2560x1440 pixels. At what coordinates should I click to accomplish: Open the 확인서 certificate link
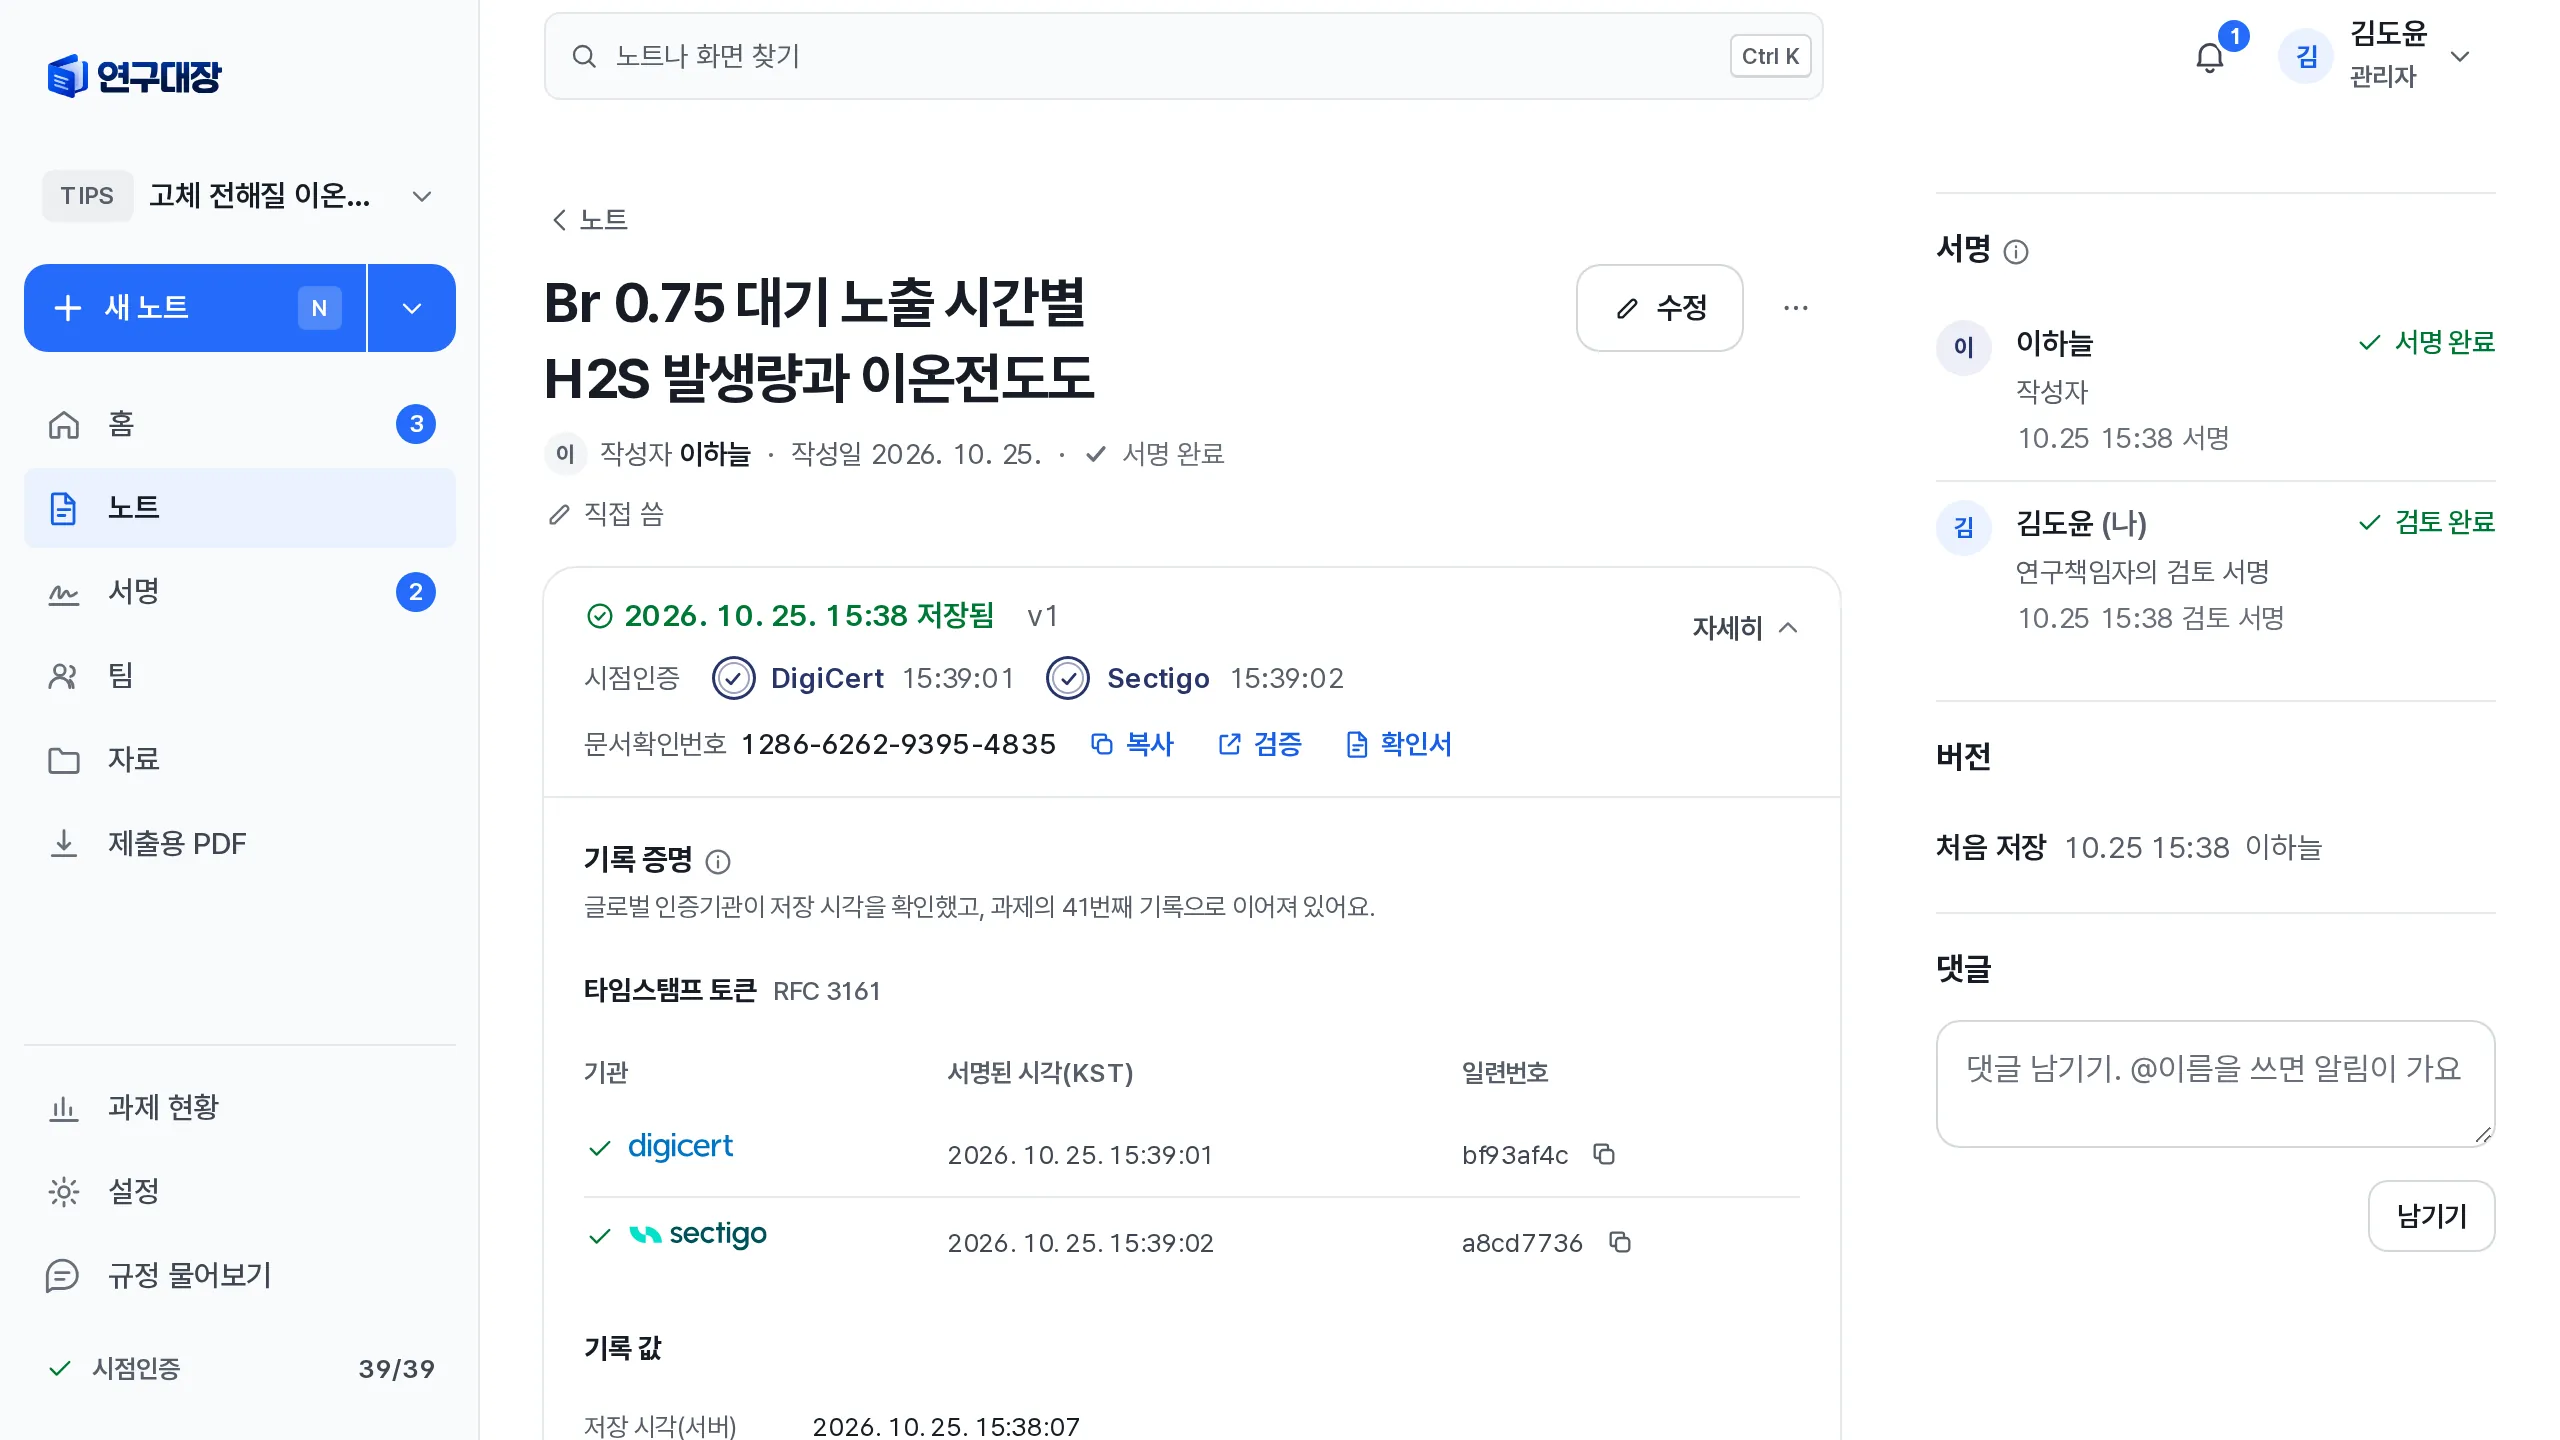[1398, 744]
